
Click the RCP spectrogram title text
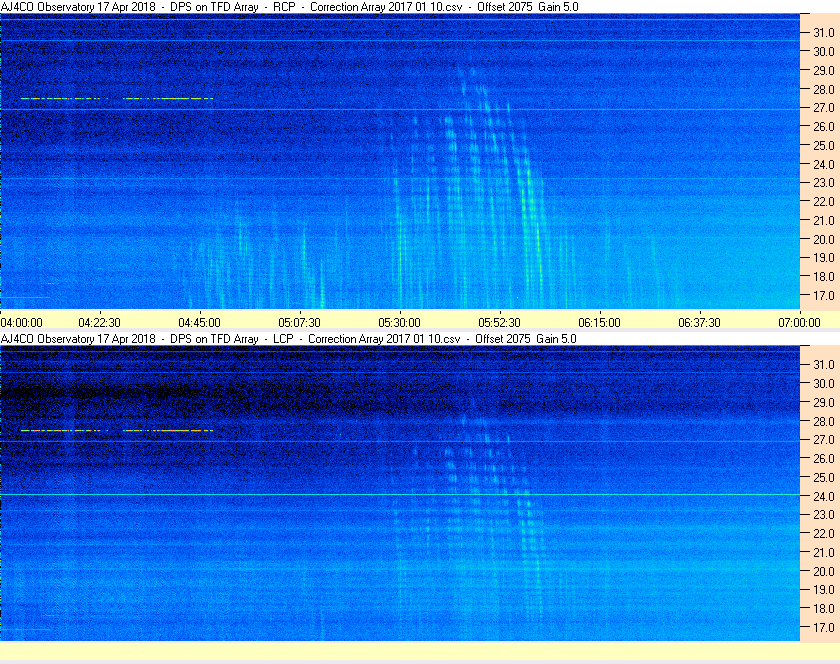coord(290,7)
